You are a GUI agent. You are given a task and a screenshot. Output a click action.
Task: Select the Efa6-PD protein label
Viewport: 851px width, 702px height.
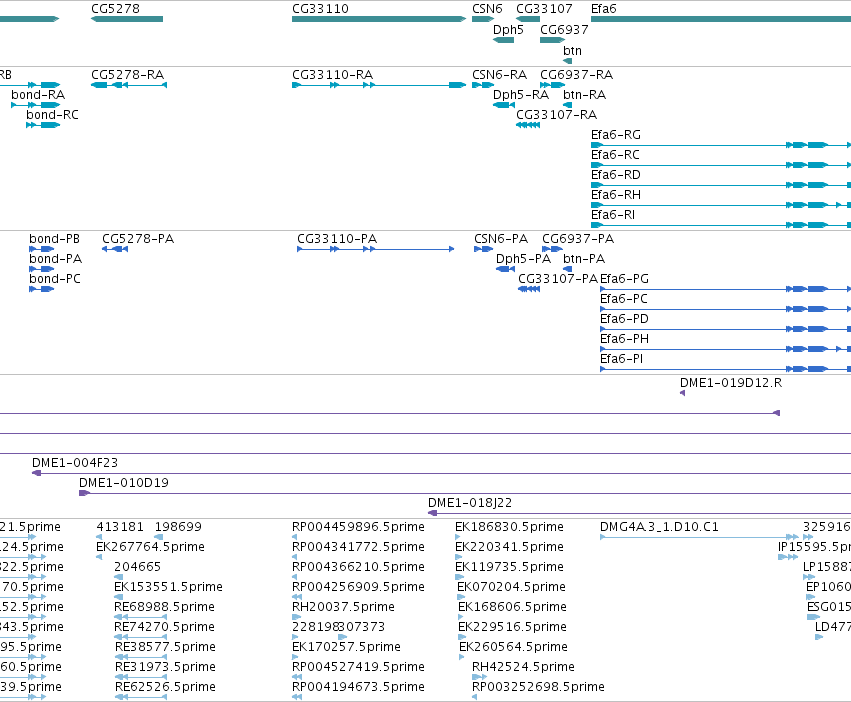tap(624, 319)
